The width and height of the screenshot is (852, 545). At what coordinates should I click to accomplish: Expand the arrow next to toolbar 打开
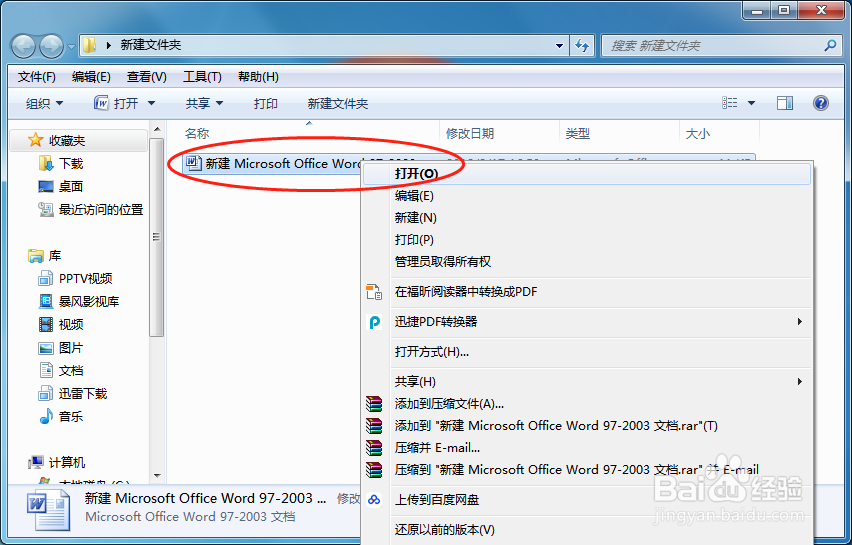coord(152,103)
